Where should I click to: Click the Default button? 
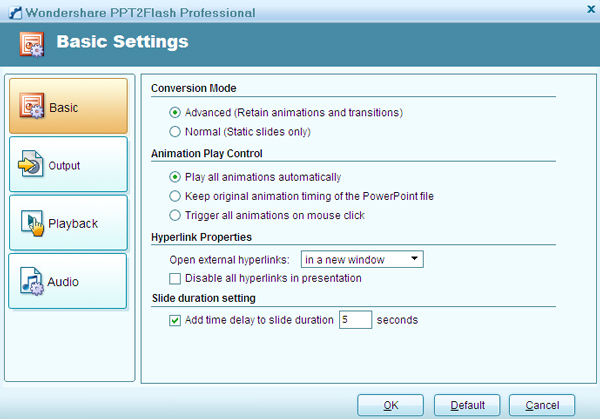467,405
